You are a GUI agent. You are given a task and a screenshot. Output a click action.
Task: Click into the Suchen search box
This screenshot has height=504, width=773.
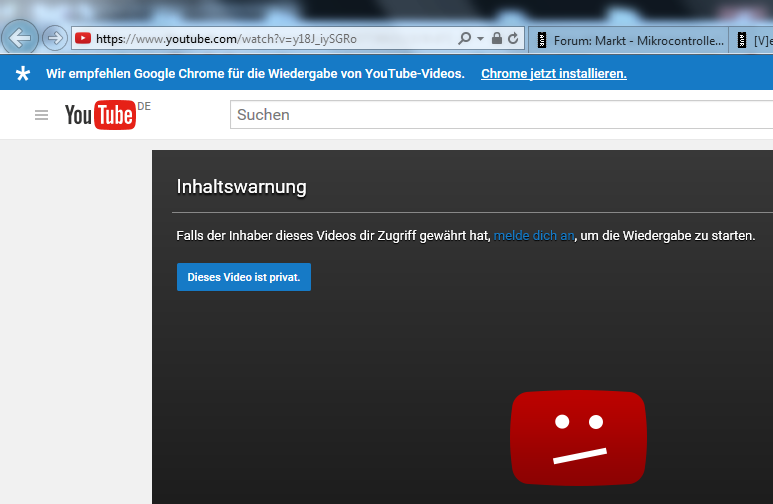click(501, 114)
